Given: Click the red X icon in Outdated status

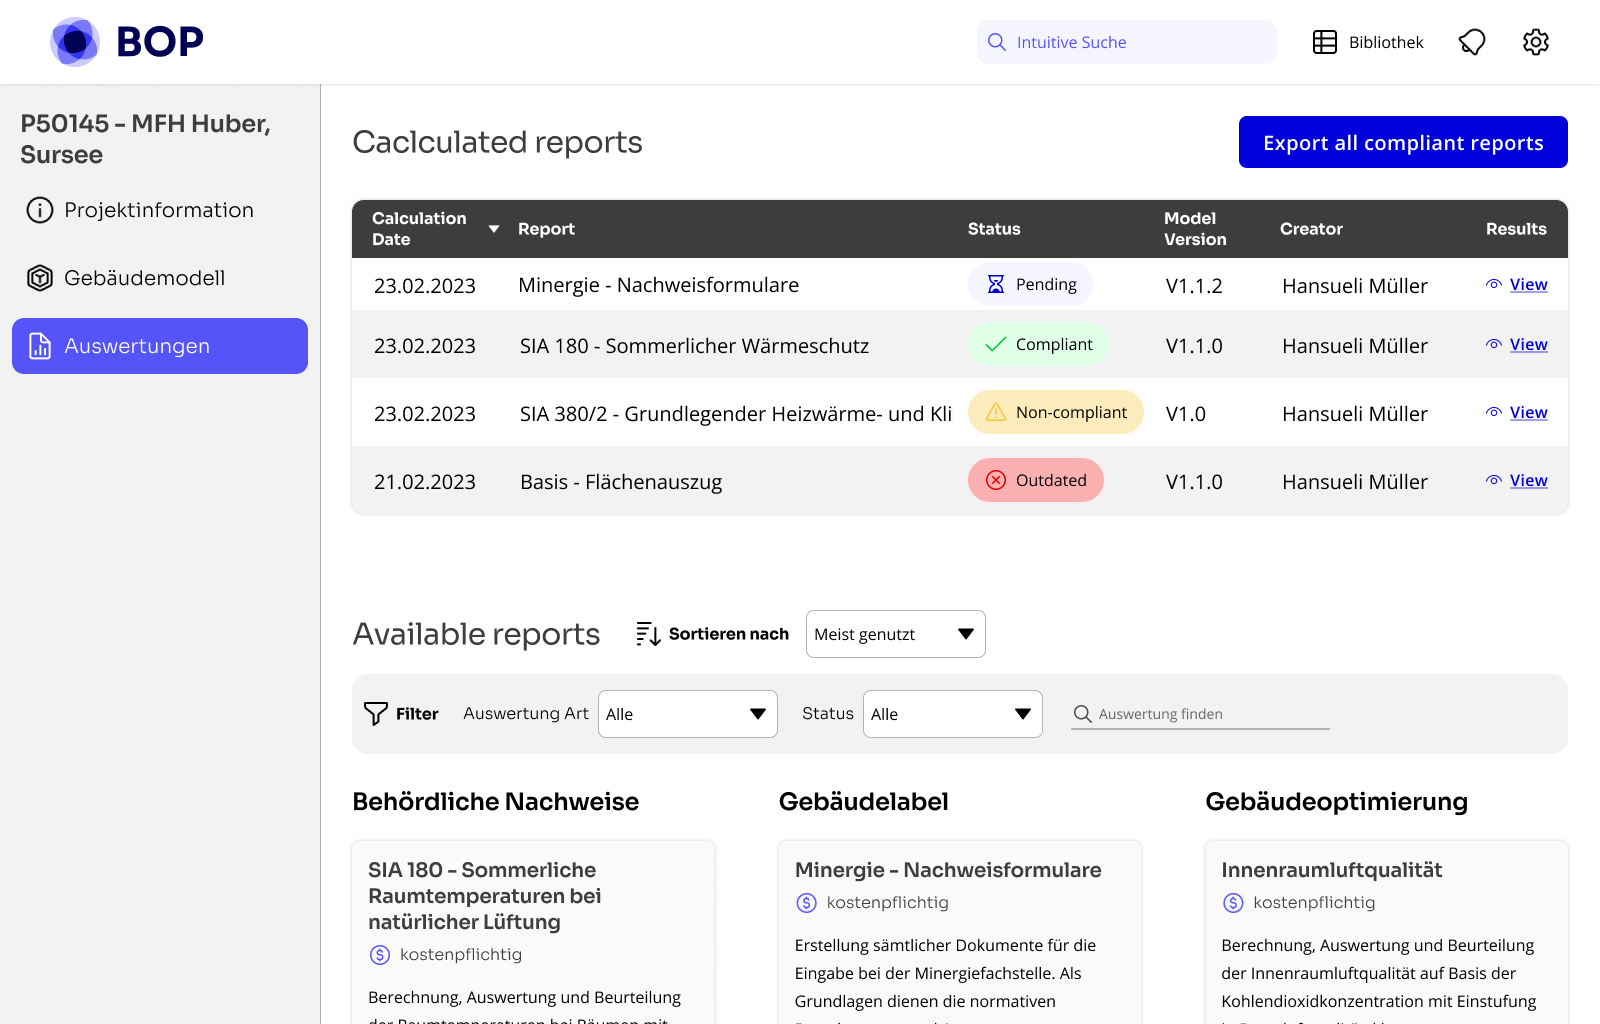Looking at the screenshot, I should [996, 481].
